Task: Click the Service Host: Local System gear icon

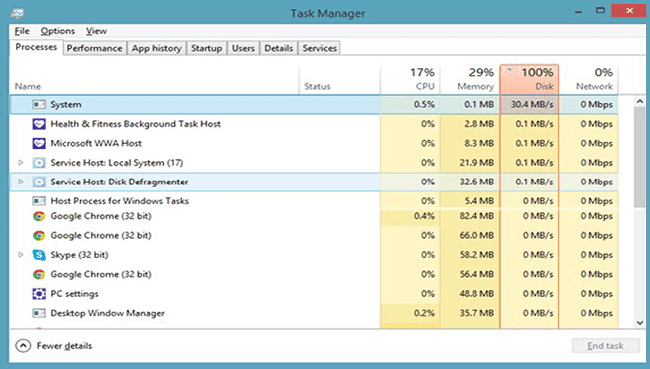Action: point(39,163)
